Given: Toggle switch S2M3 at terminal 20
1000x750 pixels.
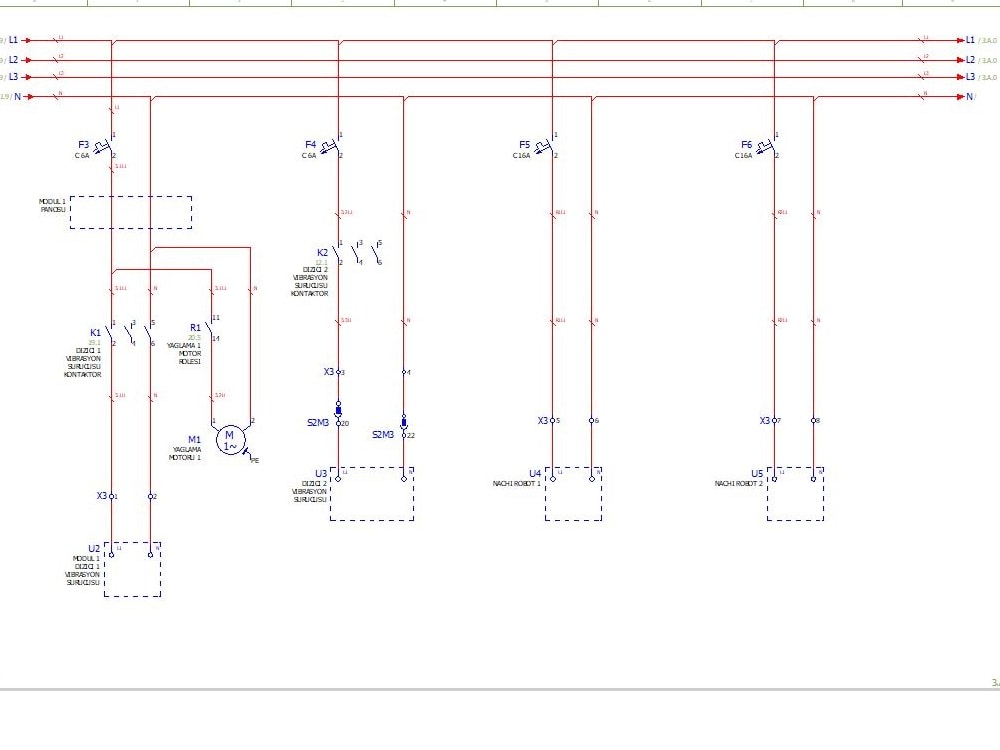Looking at the screenshot, I should 340,412.
